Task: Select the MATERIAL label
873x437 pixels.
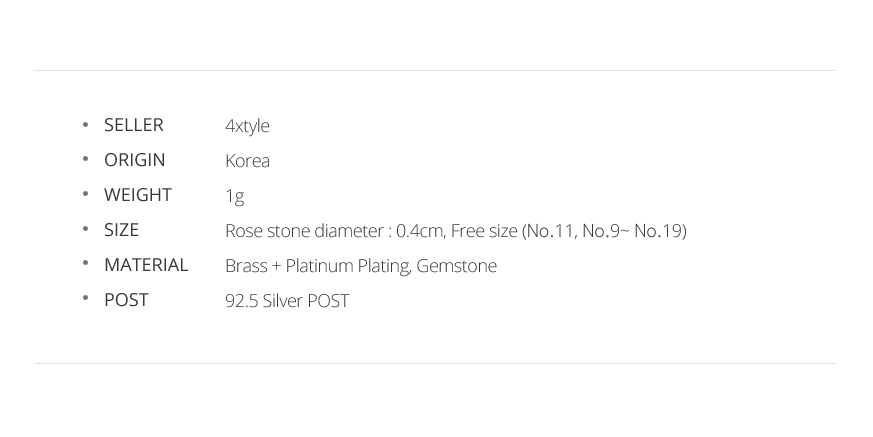Action: pyautogui.click(x=146, y=265)
